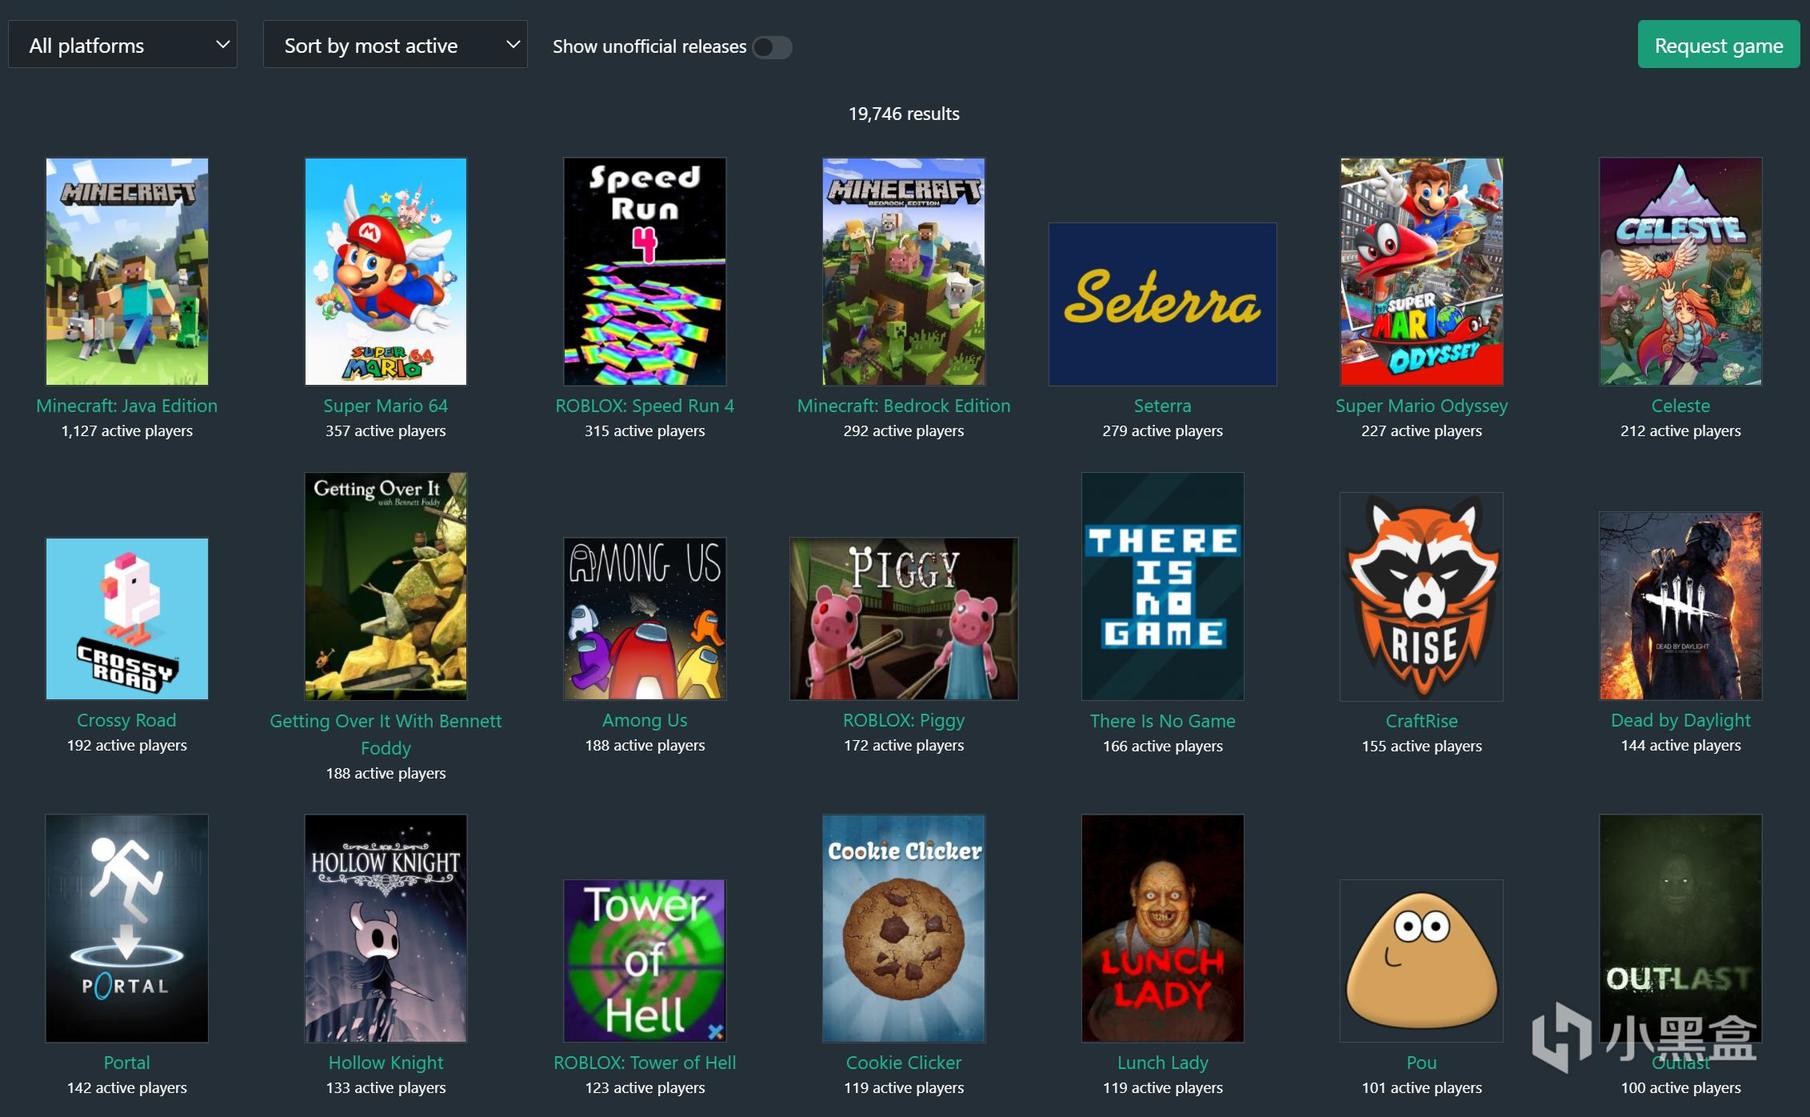Follow the Hollow Knight title link

[x=386, y=1063]
